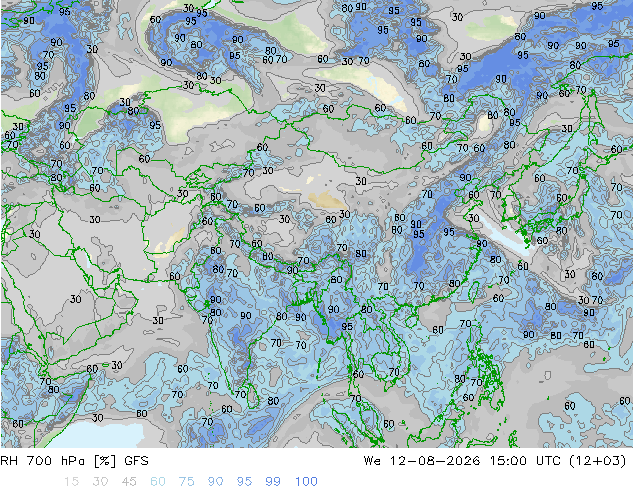Select the light blue legend value 60

[x=158, y=482]
